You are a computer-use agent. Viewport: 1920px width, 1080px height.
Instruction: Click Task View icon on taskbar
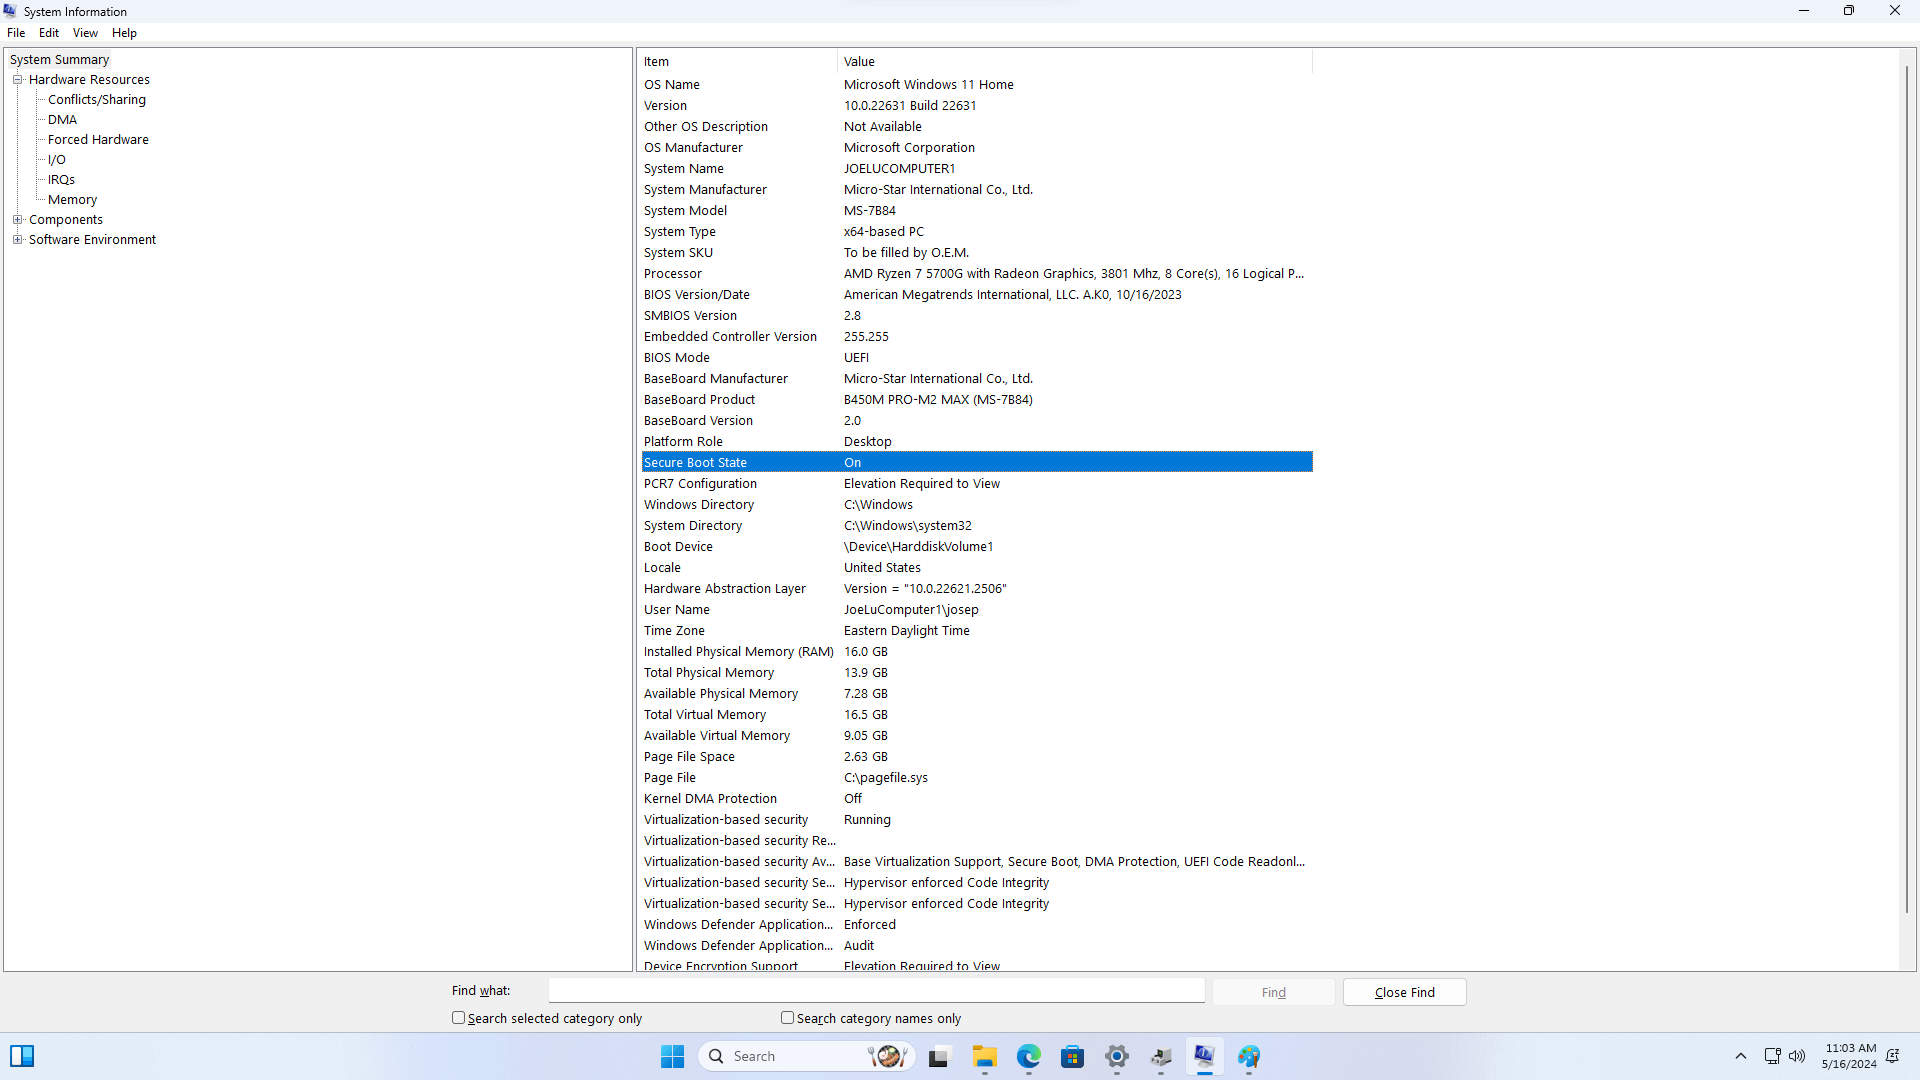(938, 1056)
